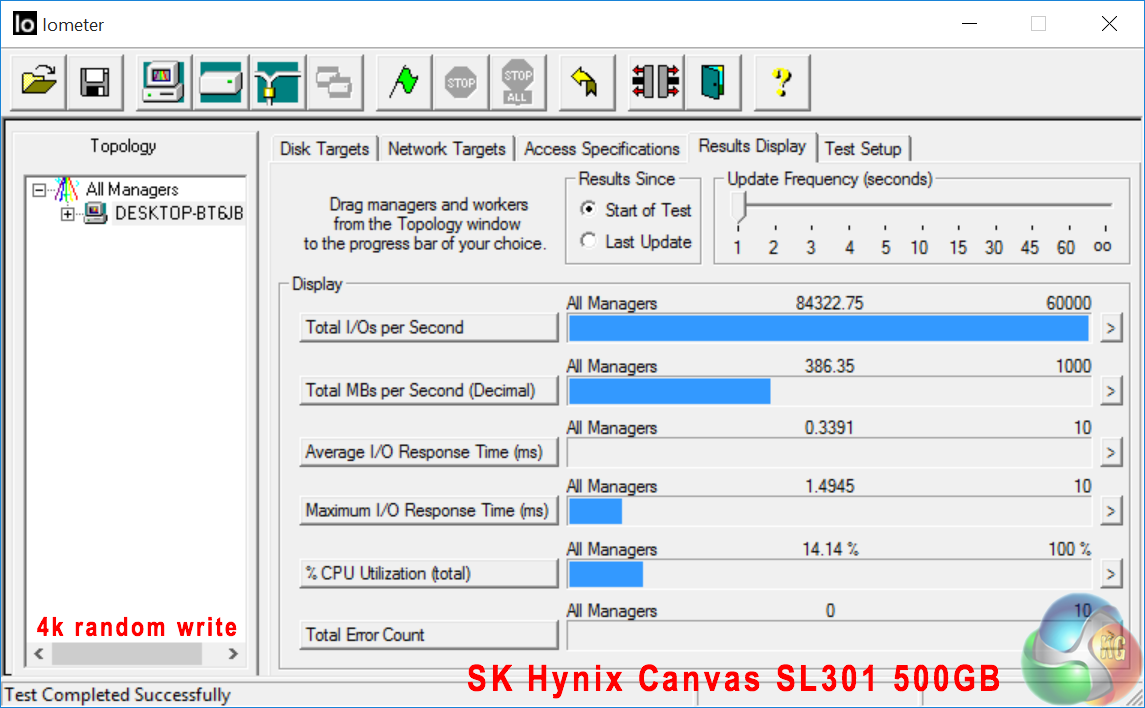Collapse the All Managers tree node

click(x=39, y=189)
